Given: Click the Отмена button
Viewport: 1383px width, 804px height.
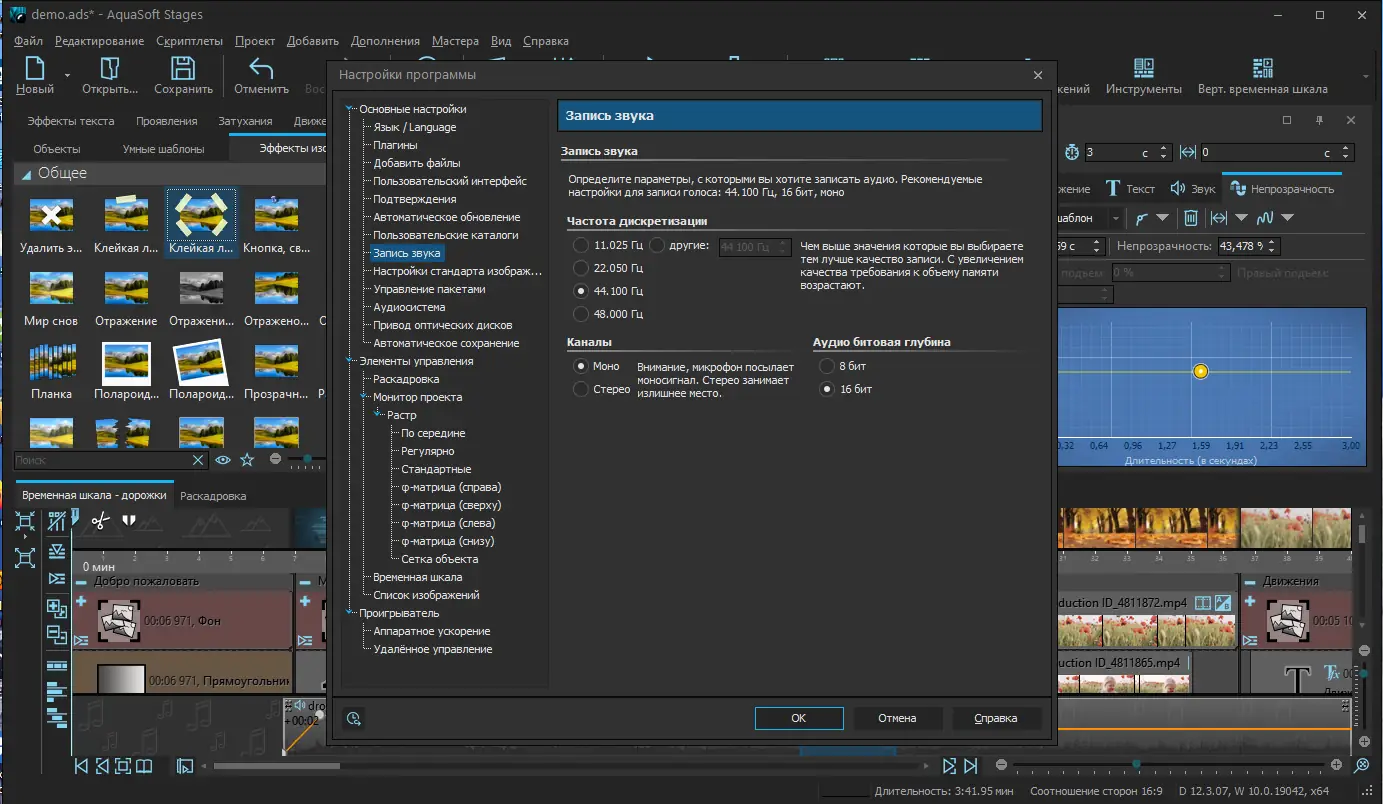Looking at the screenshot, I should [x=897, y=718].
